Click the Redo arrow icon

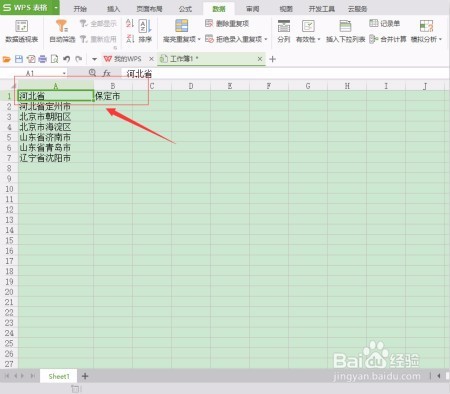[79, 59]
